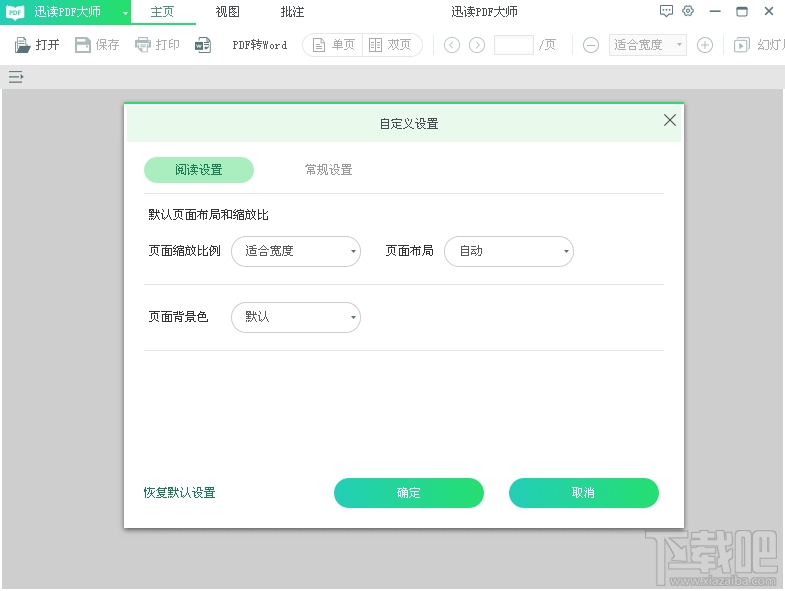Open feedback message icon in title bar

[666, 11]
